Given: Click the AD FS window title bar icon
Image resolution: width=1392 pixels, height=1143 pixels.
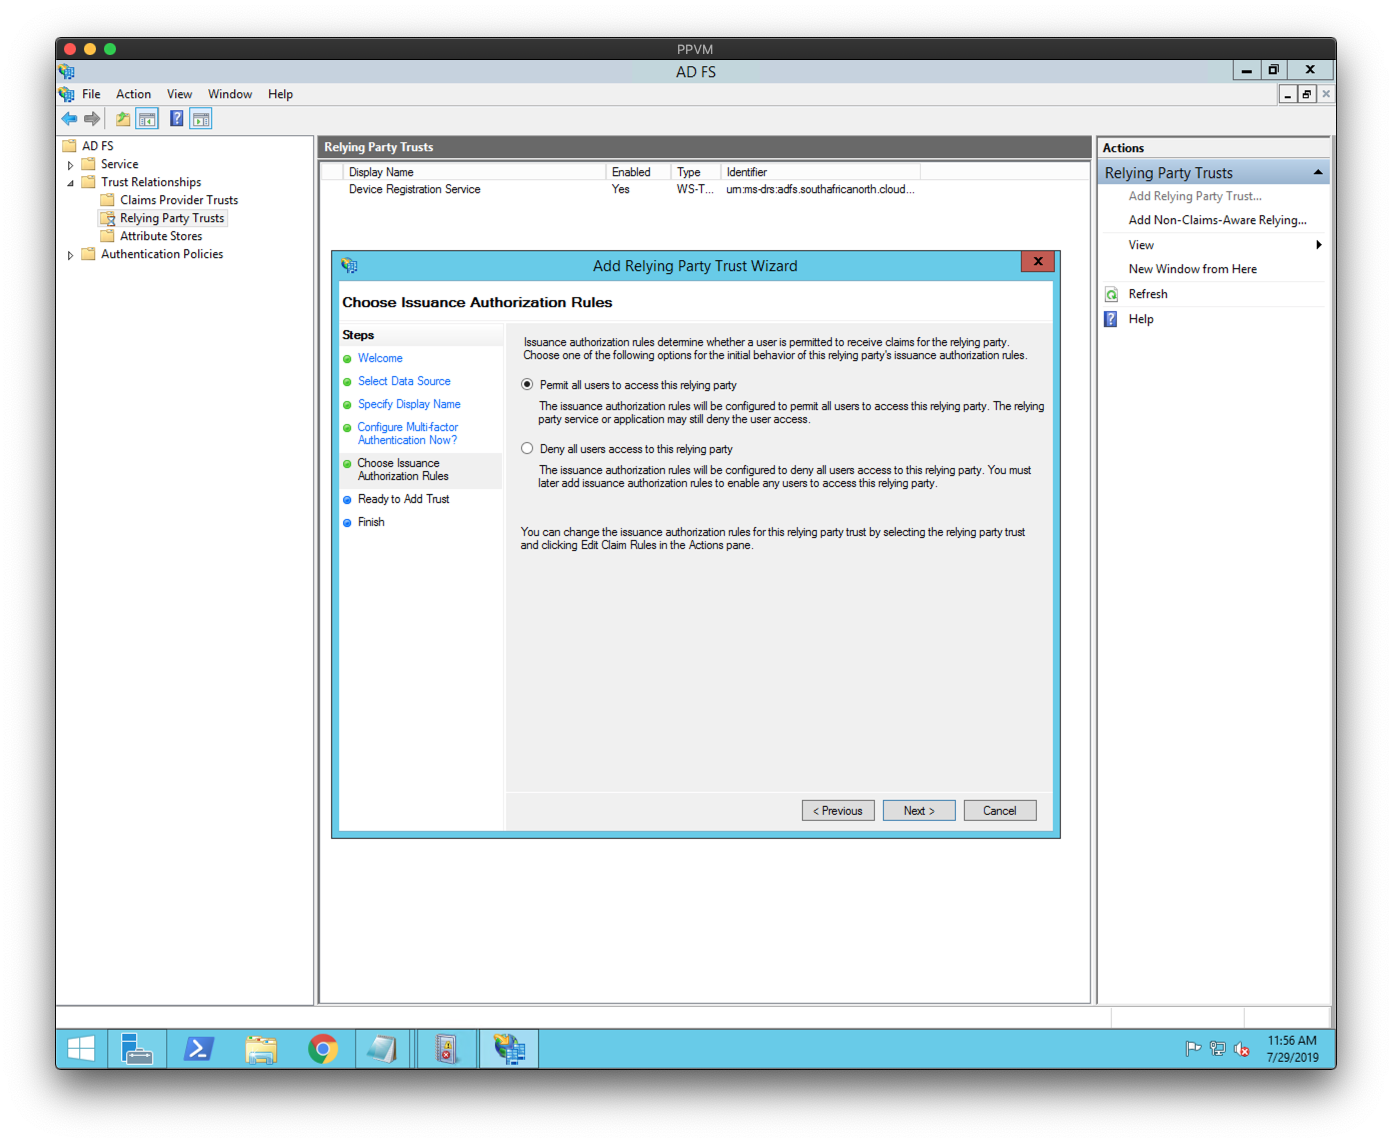Looking at the screenshot, I should click(x=67, y=72).
